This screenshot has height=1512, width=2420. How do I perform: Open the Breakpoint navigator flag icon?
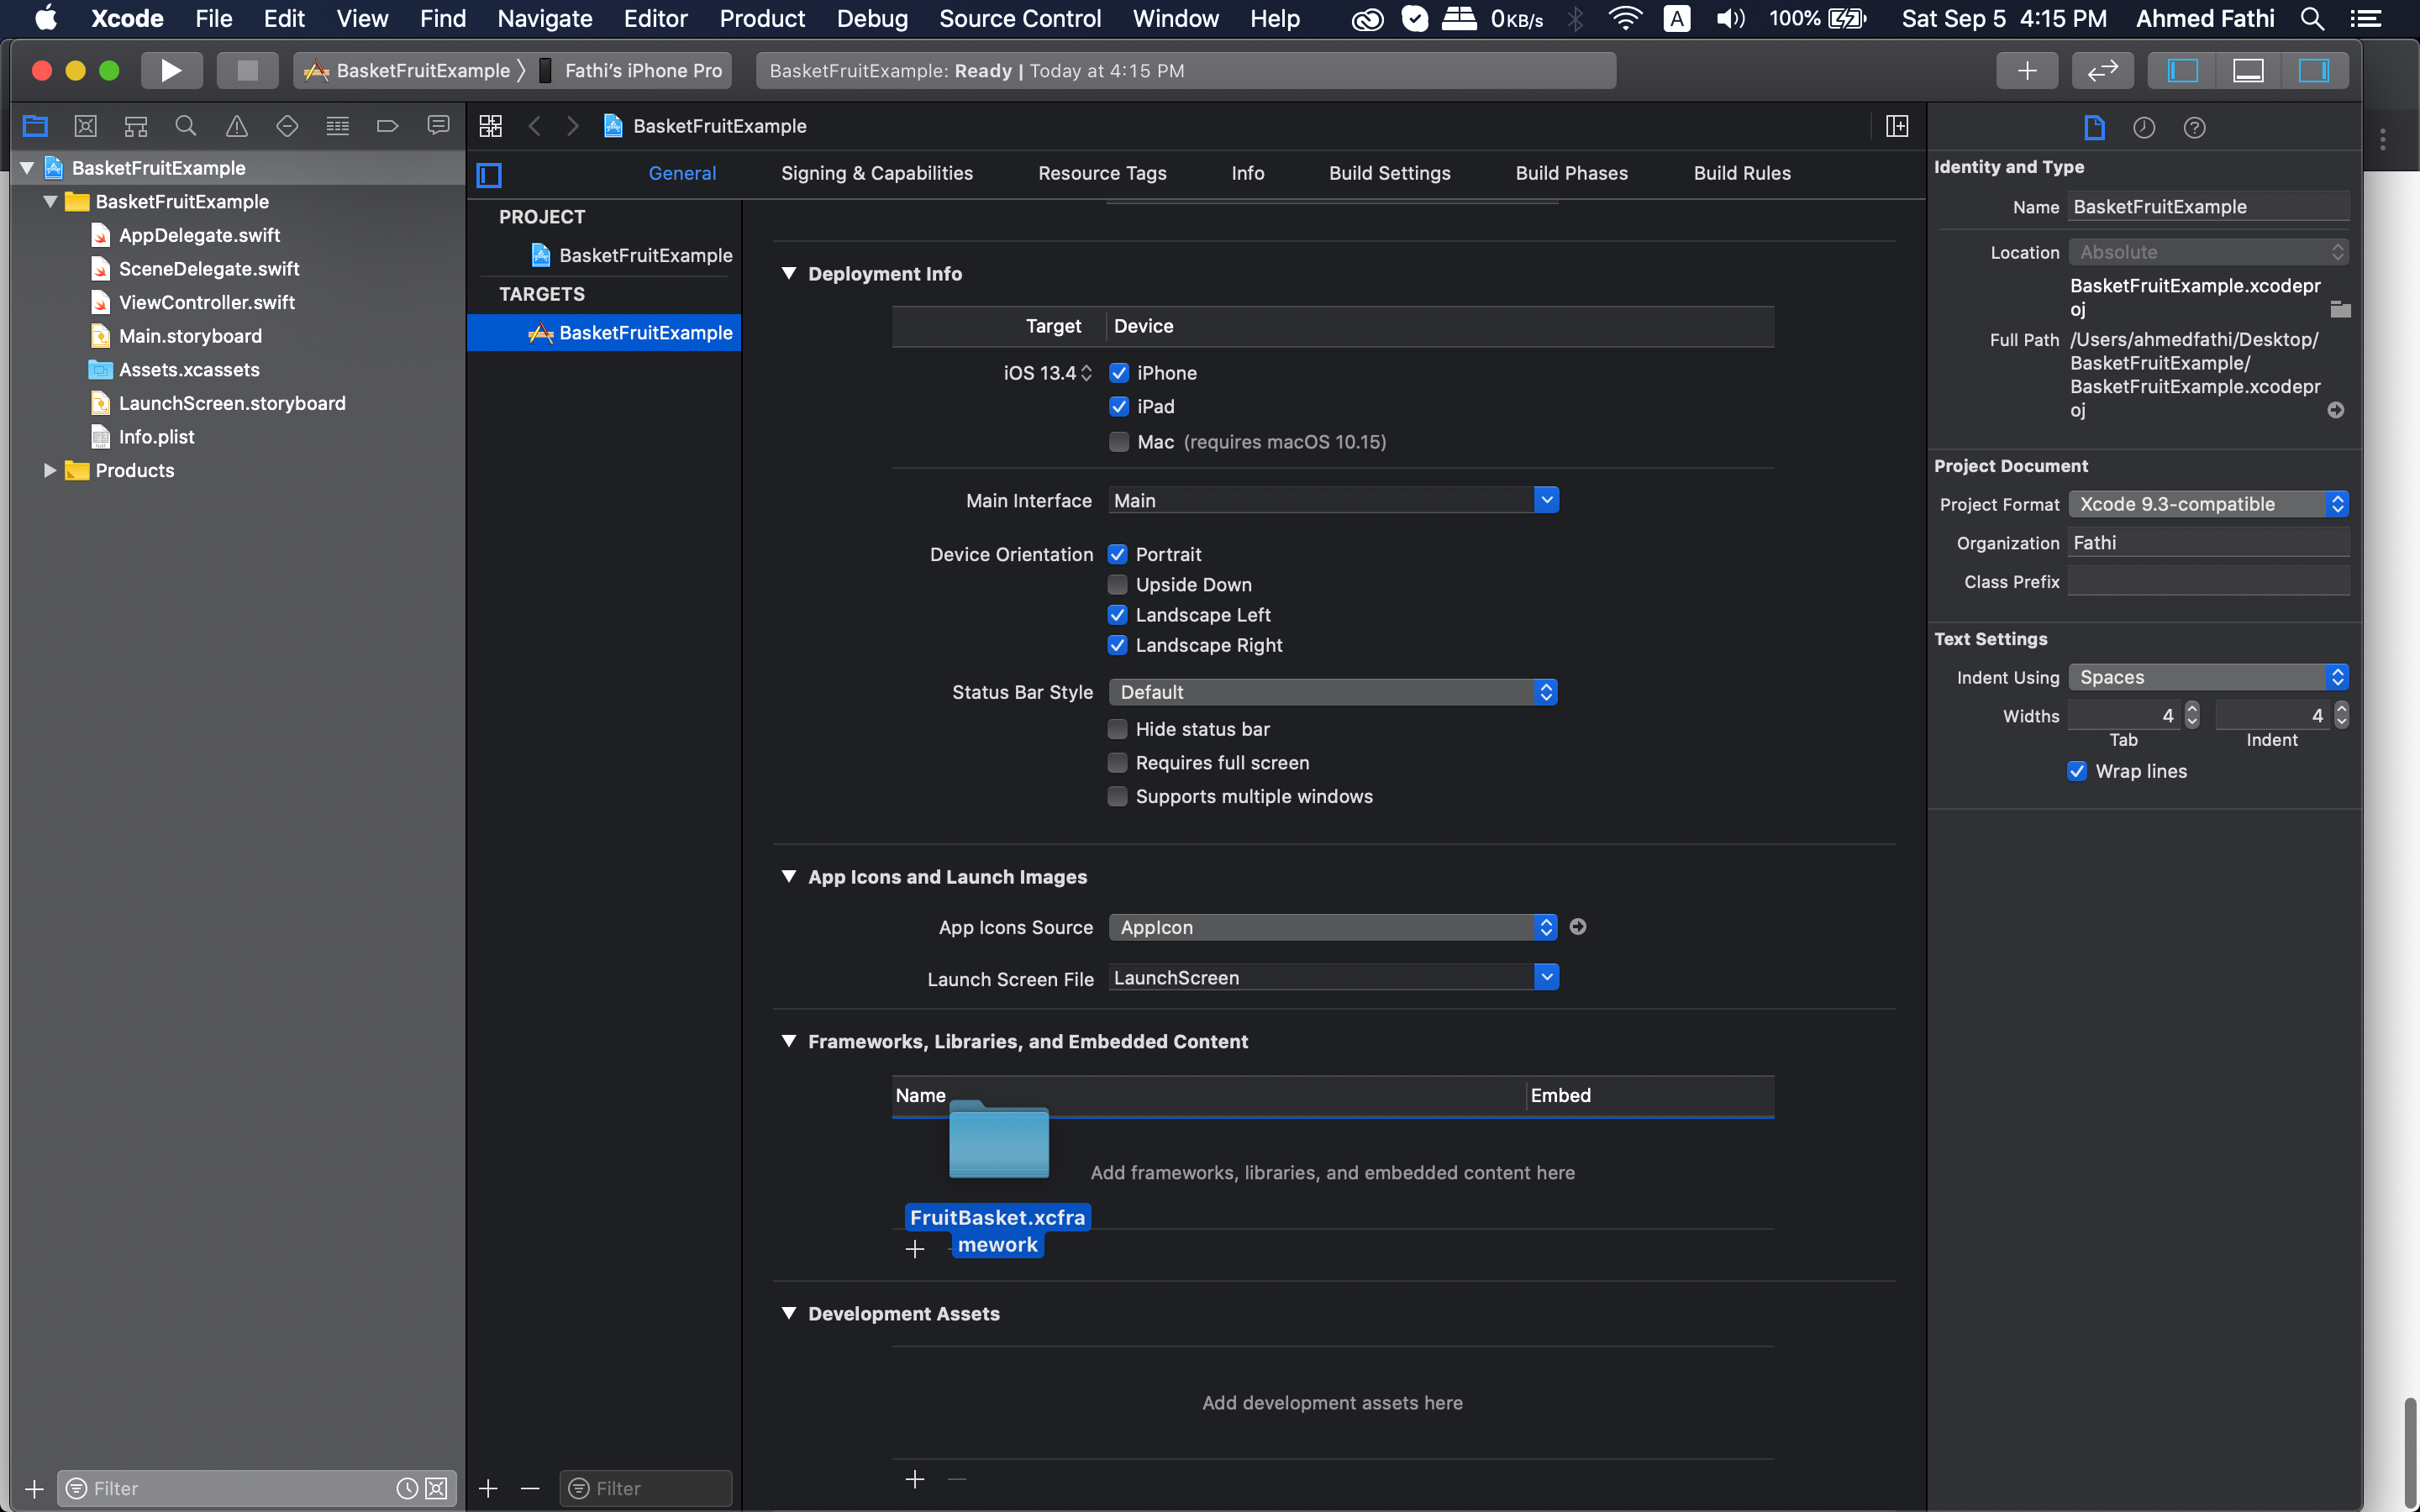click(387, 125)
